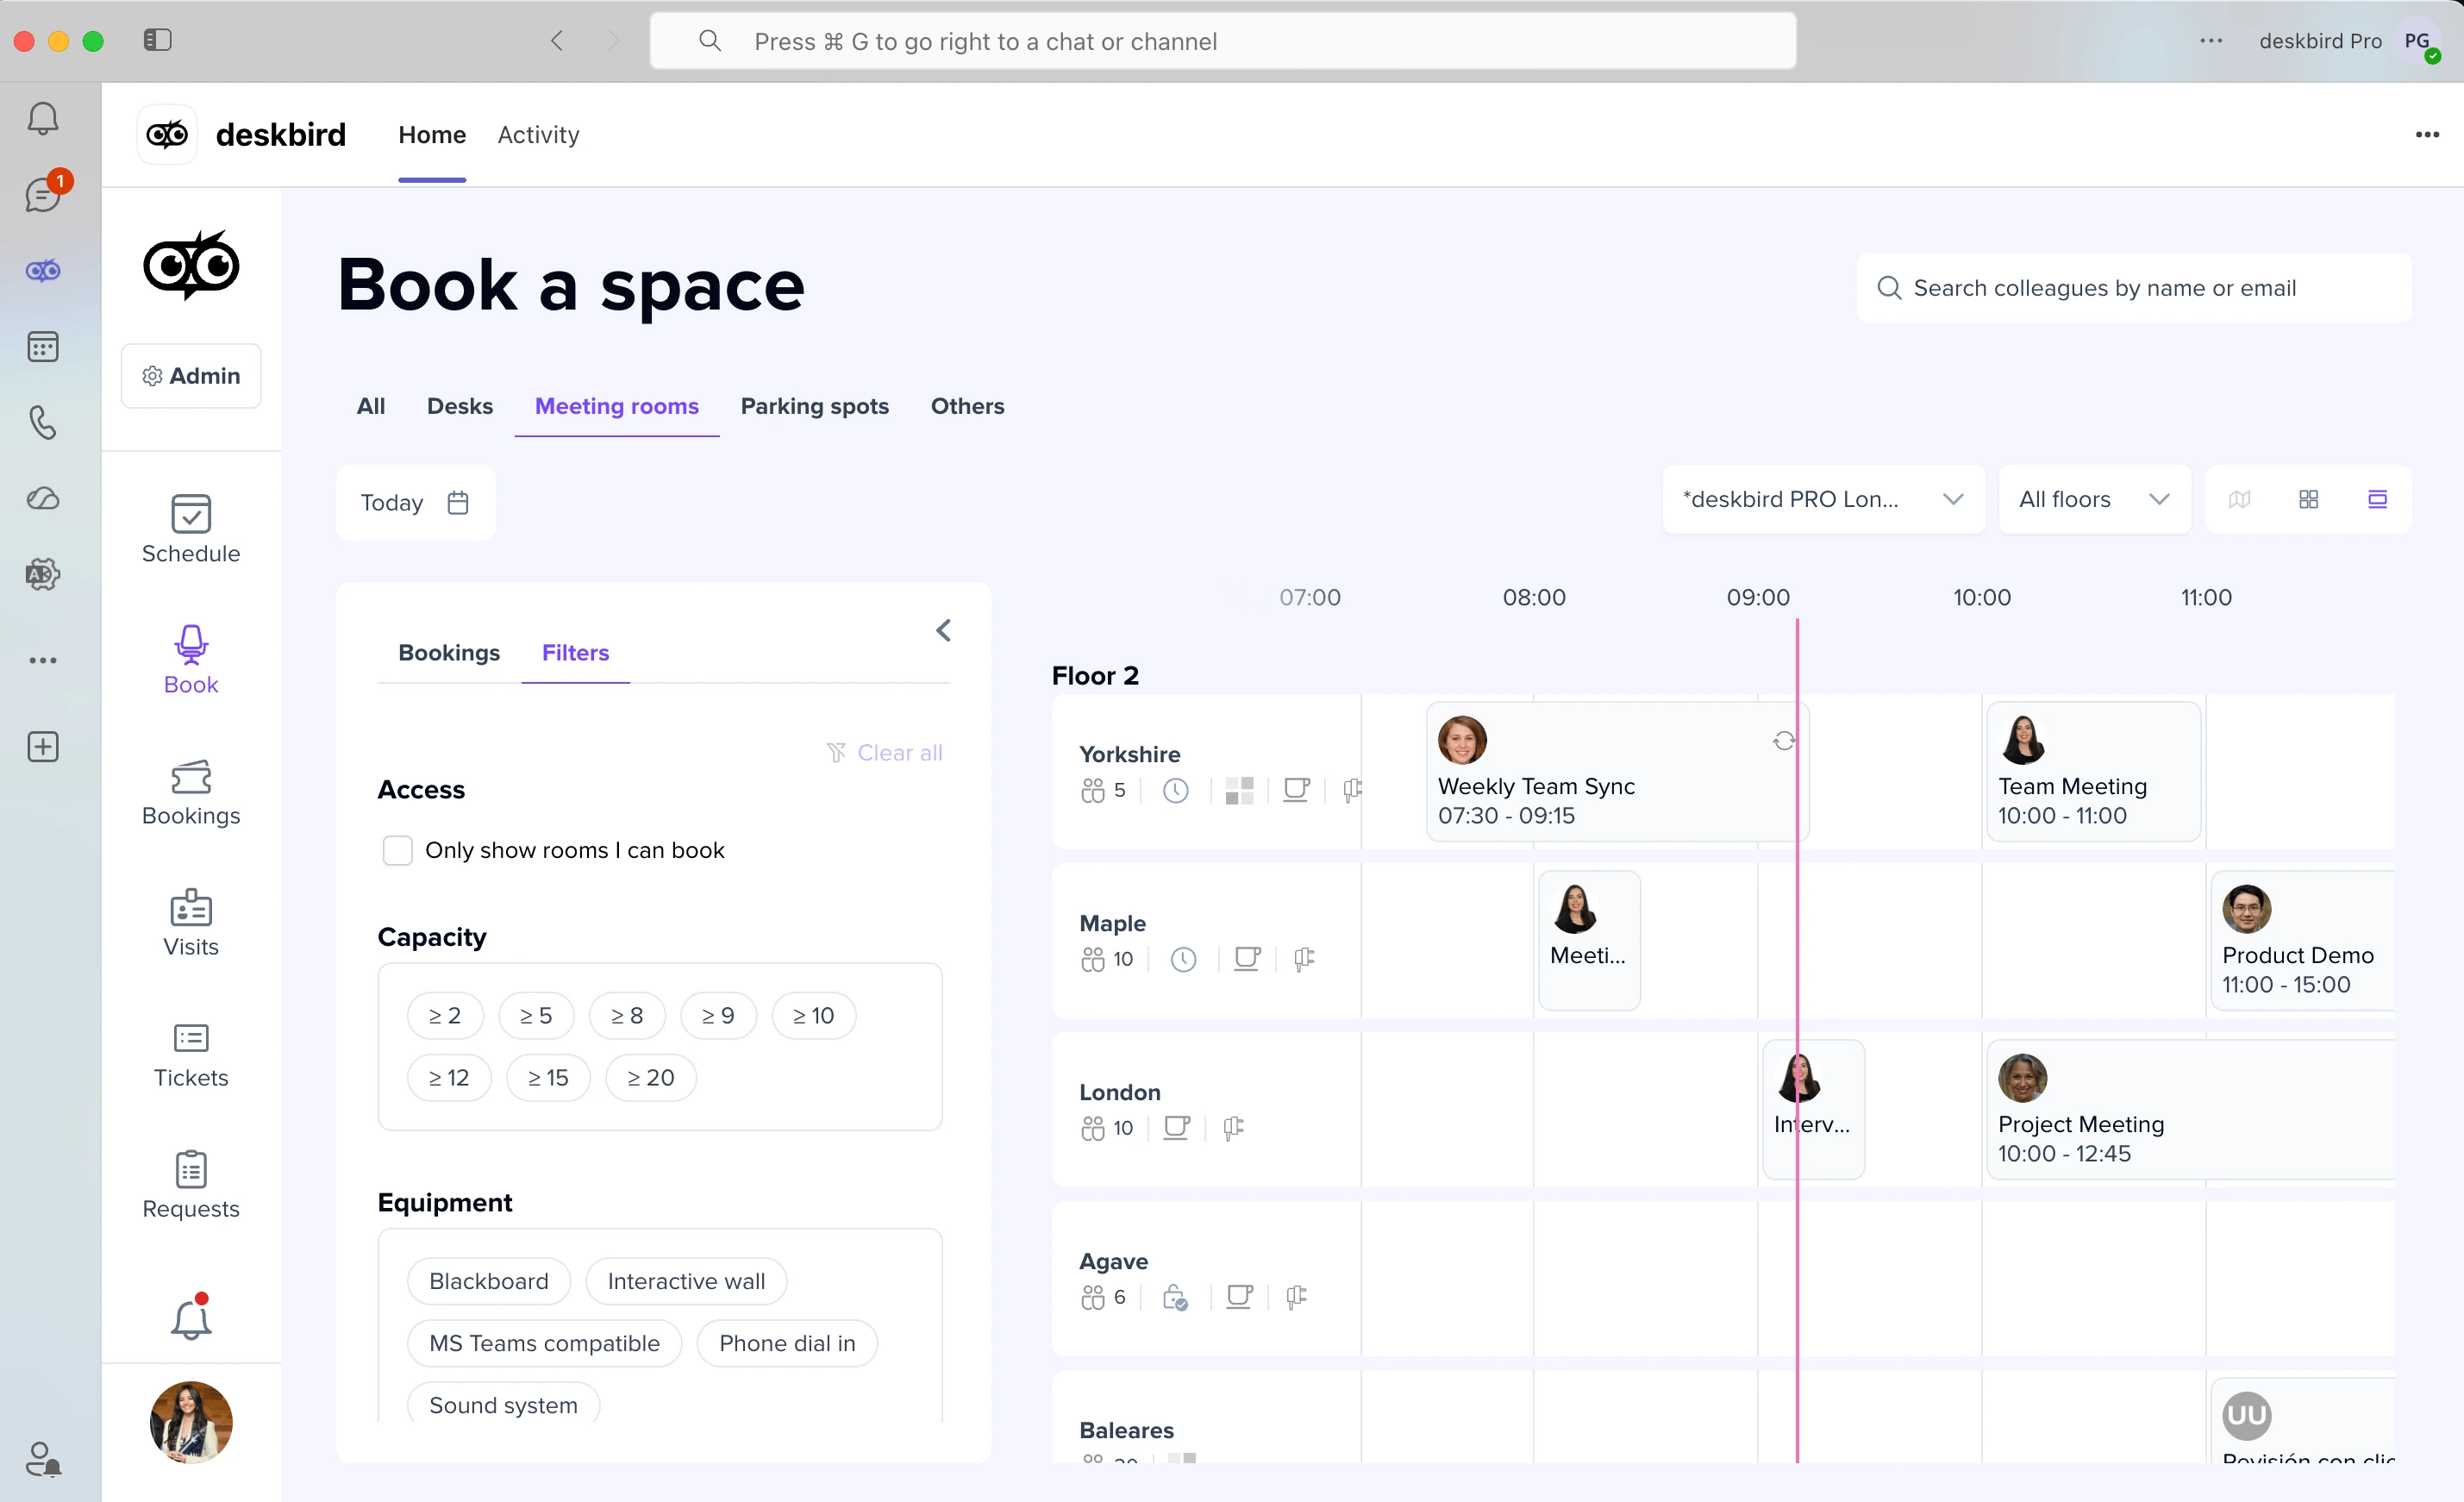Toggle capacity filter ≥ 10
The height and width of the screenshot is (1502, 2464).
pos(813,1015)
